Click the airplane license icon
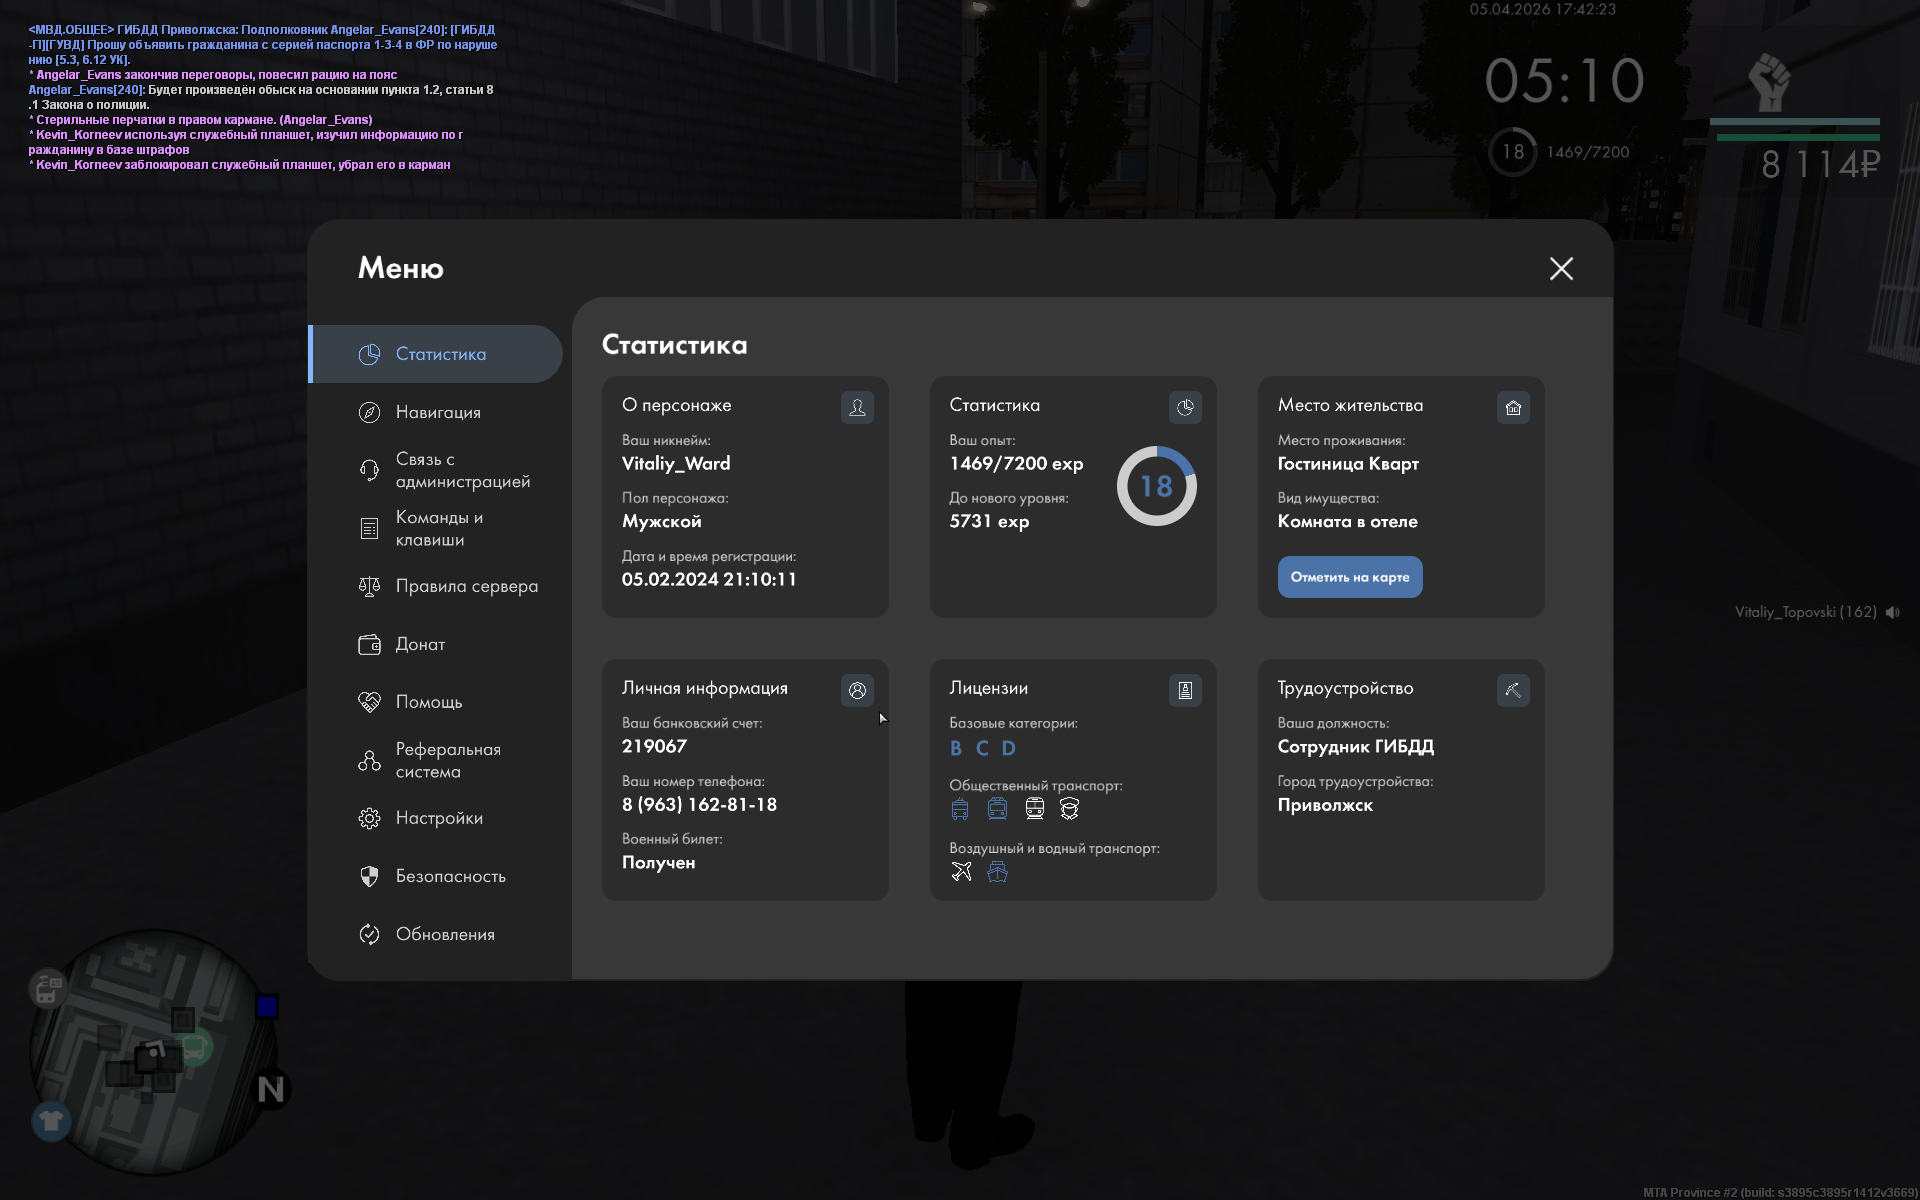 coord(961,871)
